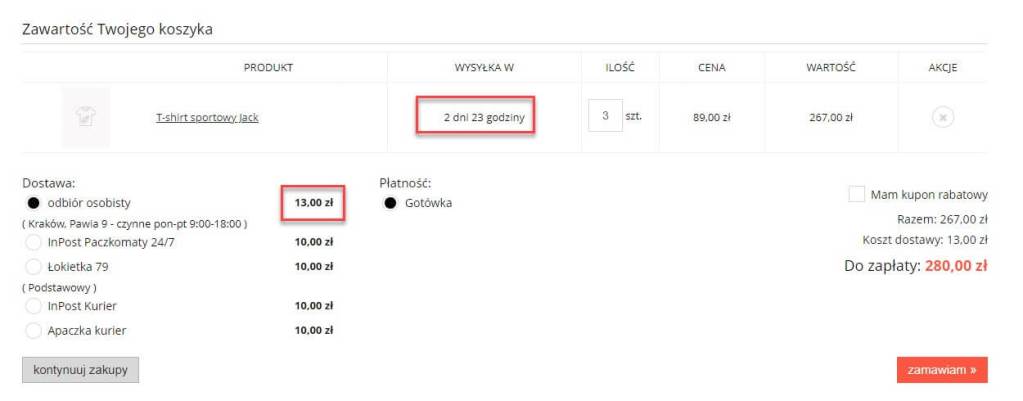
Task: Remove T-shirt sportowy Jack from cart
Action: 942,117
